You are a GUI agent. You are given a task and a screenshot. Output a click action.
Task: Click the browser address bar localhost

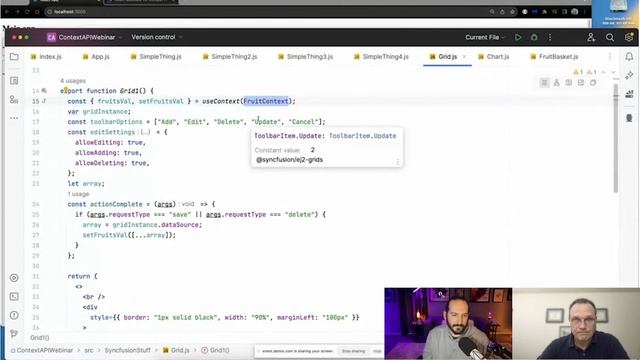[x=70, y=12]
